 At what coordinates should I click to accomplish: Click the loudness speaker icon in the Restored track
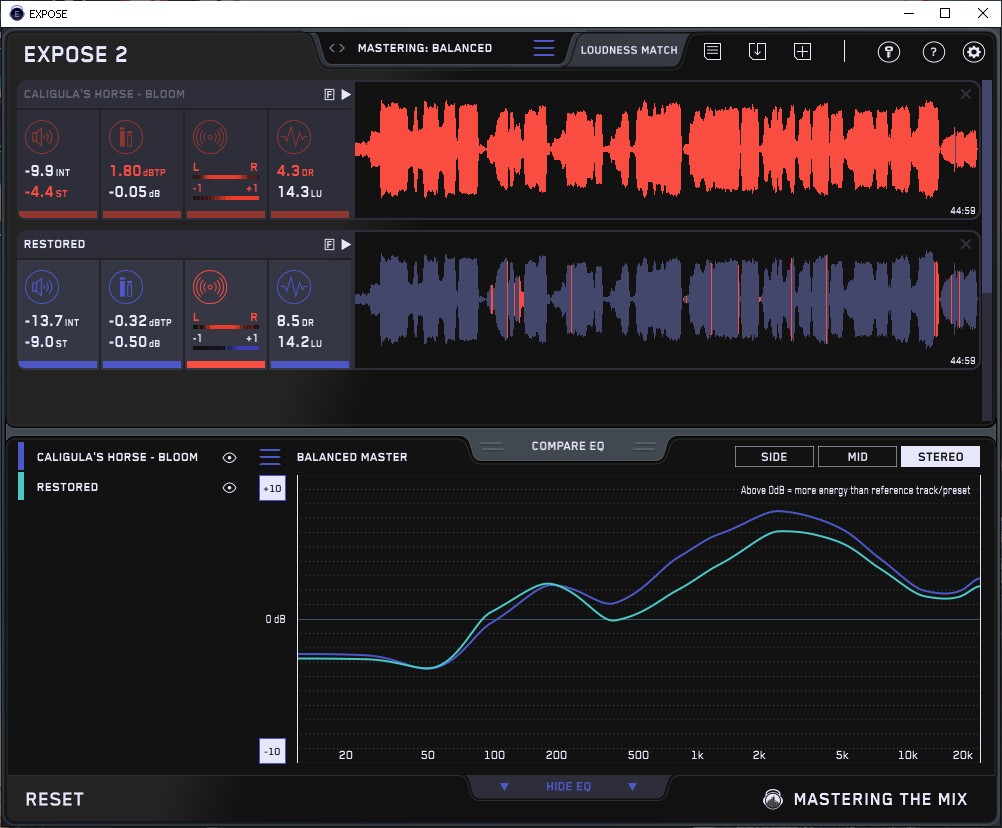[42, 287]
